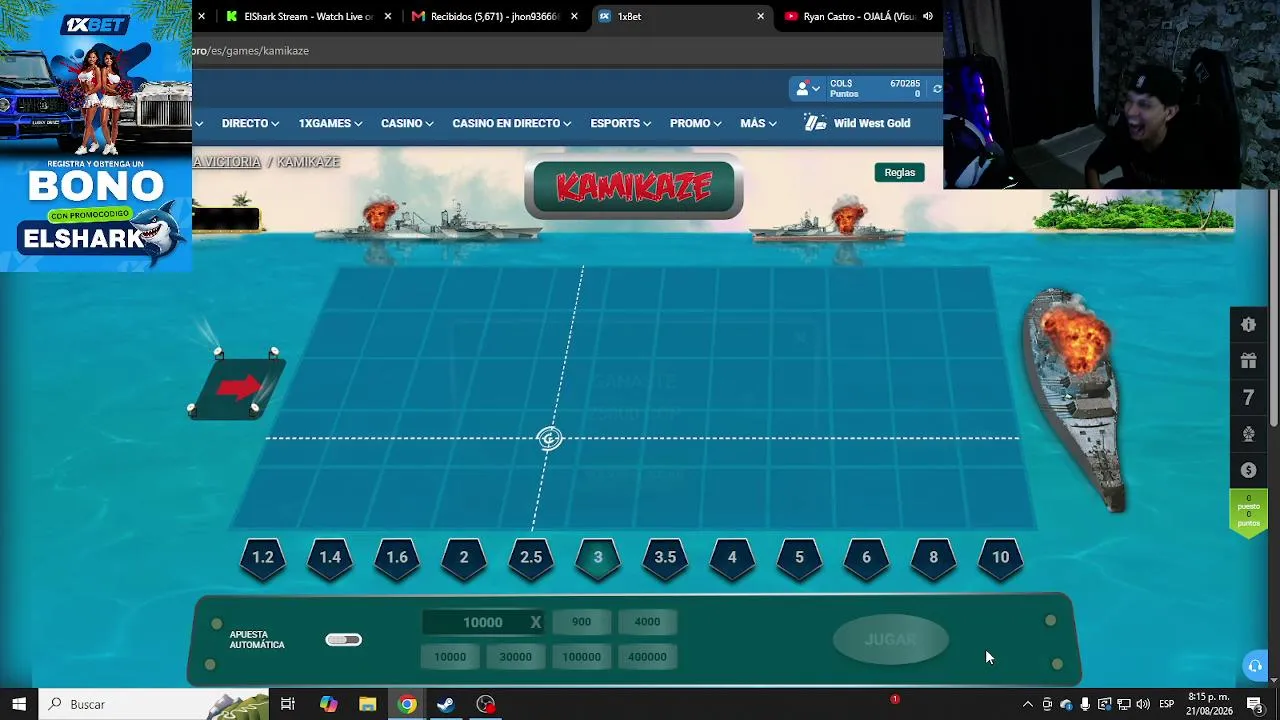
Task: Open OBS Studio from the taskbar
Action: pos(486,704)
